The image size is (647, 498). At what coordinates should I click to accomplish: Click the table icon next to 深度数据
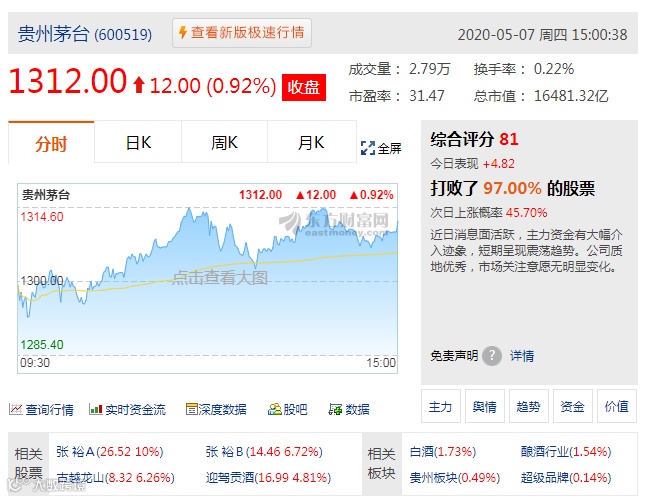point(192,409)
